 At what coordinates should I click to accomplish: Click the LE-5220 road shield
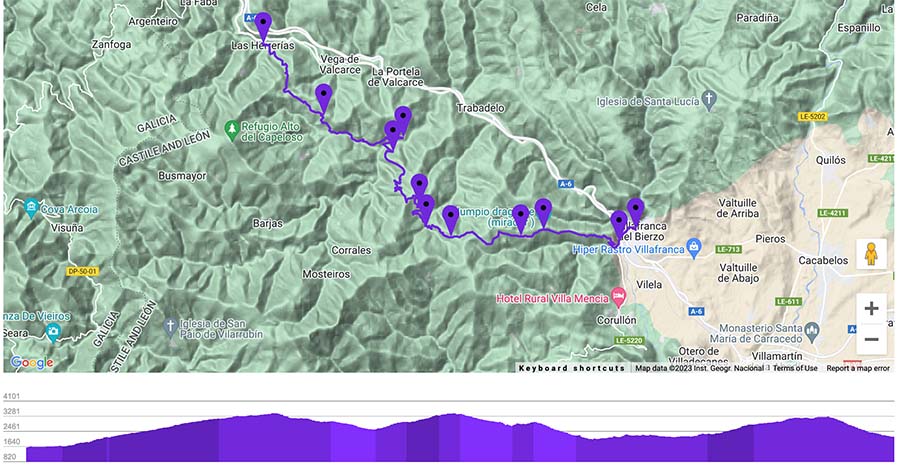point(629,340)
